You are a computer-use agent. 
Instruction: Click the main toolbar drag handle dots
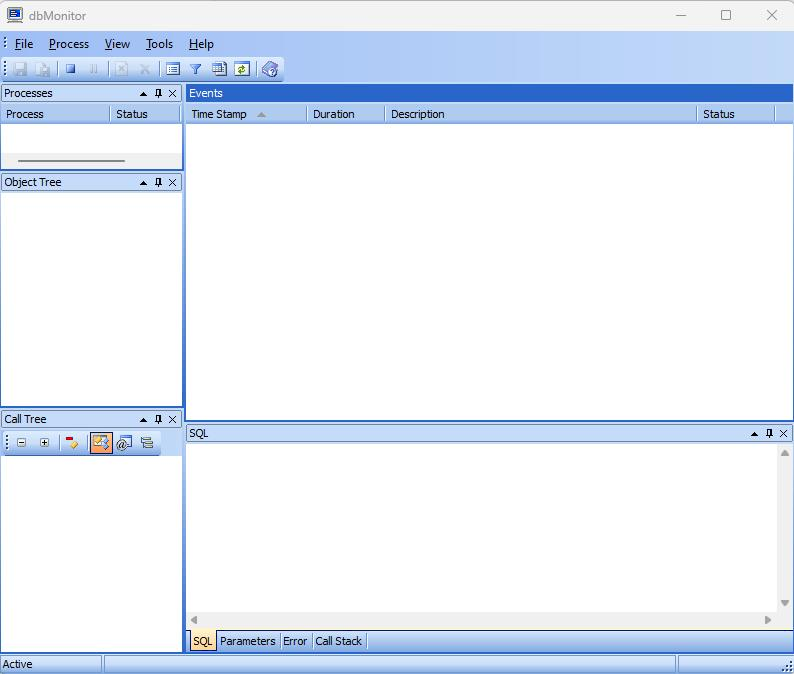(x=6, y=68)
